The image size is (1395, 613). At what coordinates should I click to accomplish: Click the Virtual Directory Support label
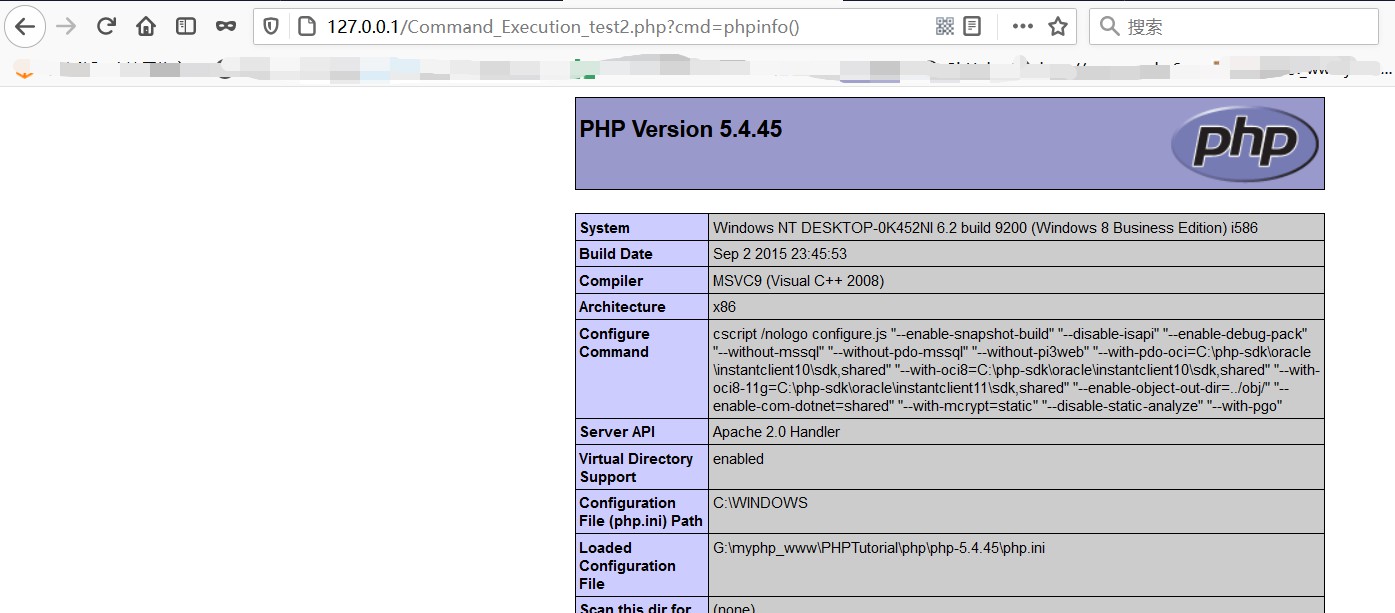(x=636, y=468)
